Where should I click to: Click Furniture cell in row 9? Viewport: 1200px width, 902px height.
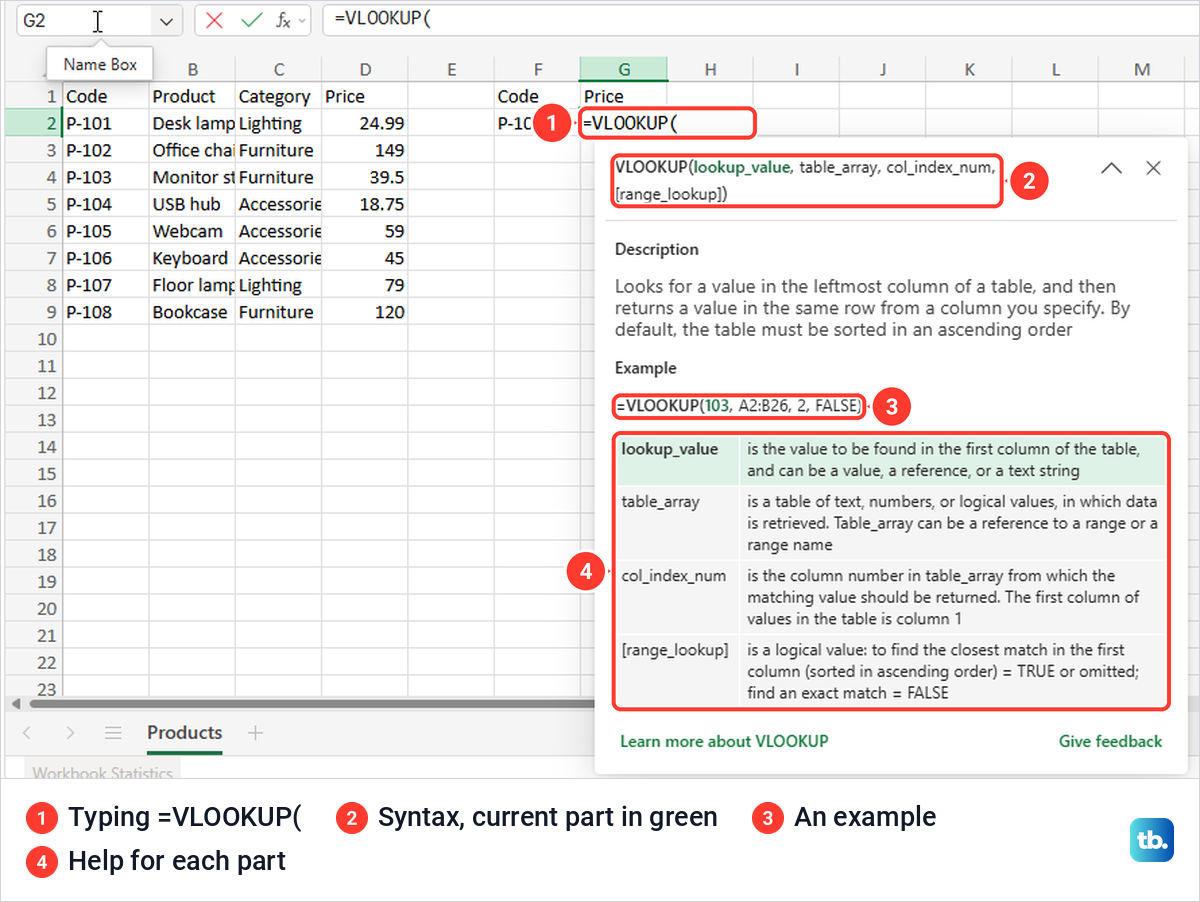coord(278,312)
